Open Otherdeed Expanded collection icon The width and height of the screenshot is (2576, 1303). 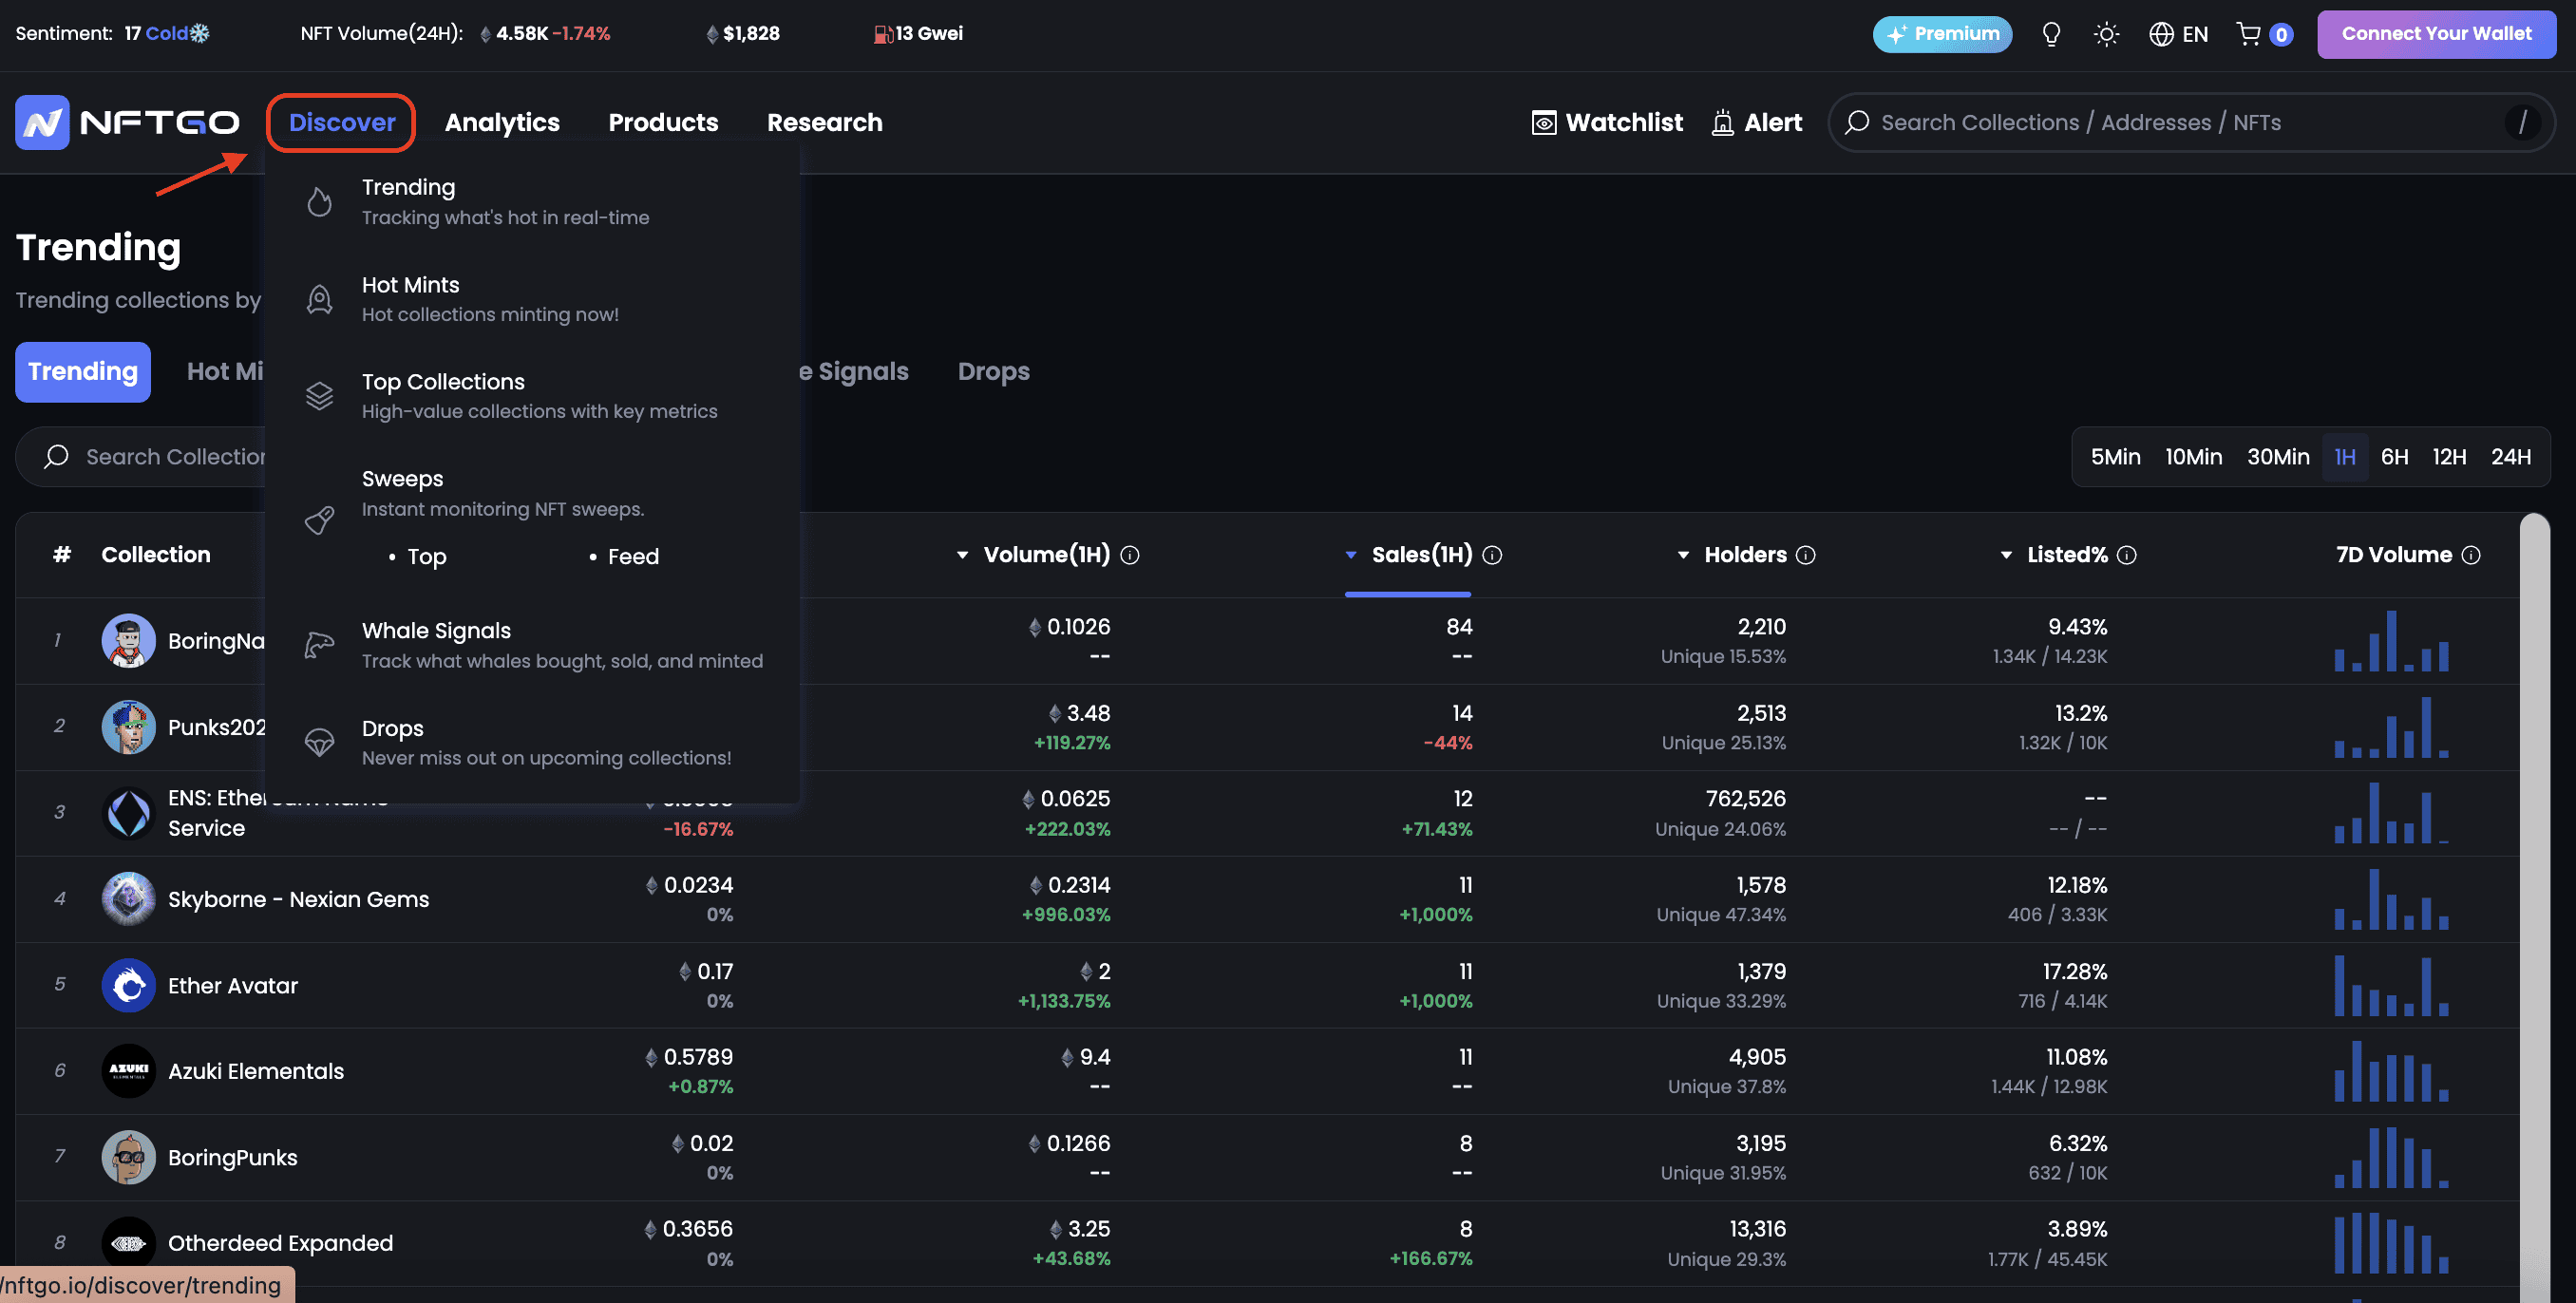[128, 1243]
